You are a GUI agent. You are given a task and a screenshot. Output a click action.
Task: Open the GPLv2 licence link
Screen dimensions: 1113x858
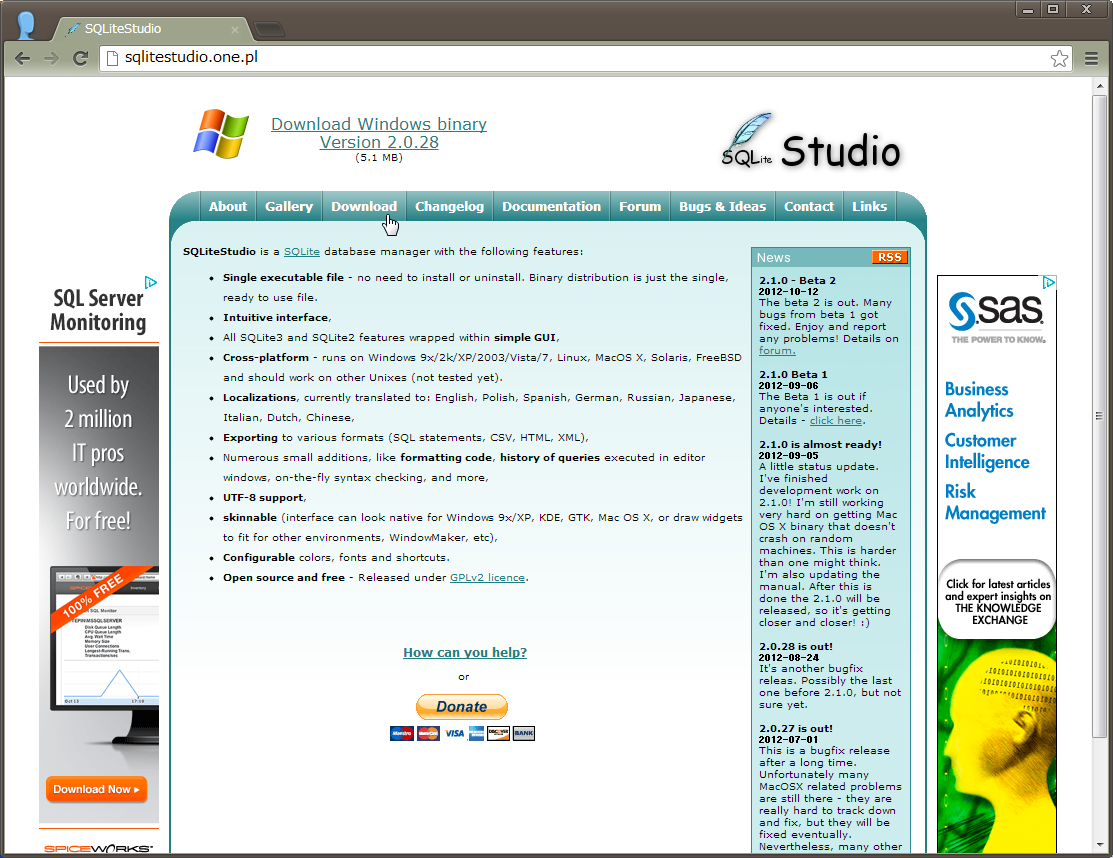click(x=488, y=578)
